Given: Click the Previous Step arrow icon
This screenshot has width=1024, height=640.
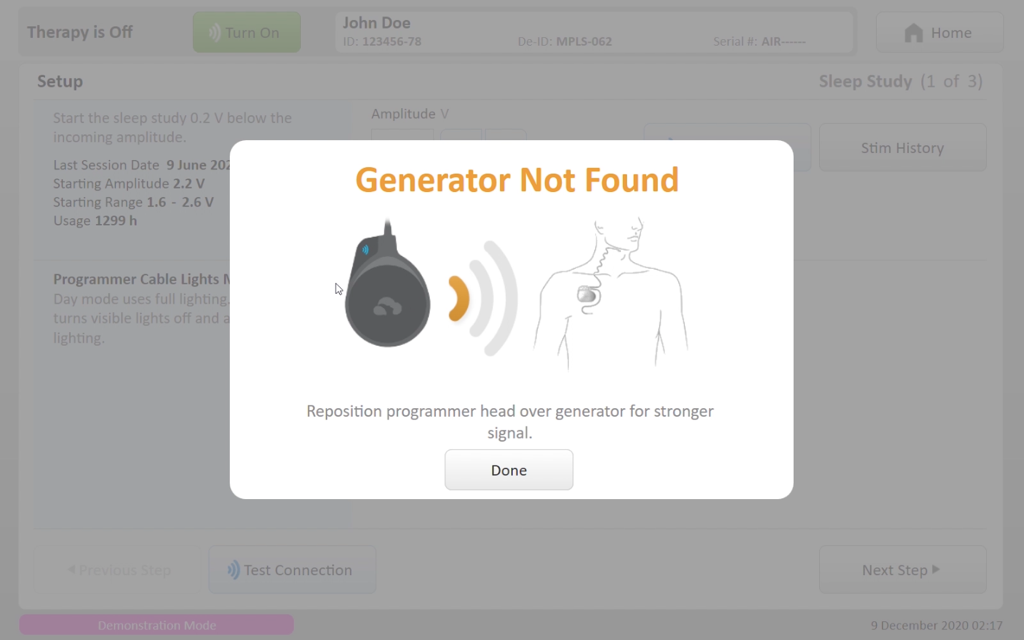Looking at the screenshot, I should [71, 569].
